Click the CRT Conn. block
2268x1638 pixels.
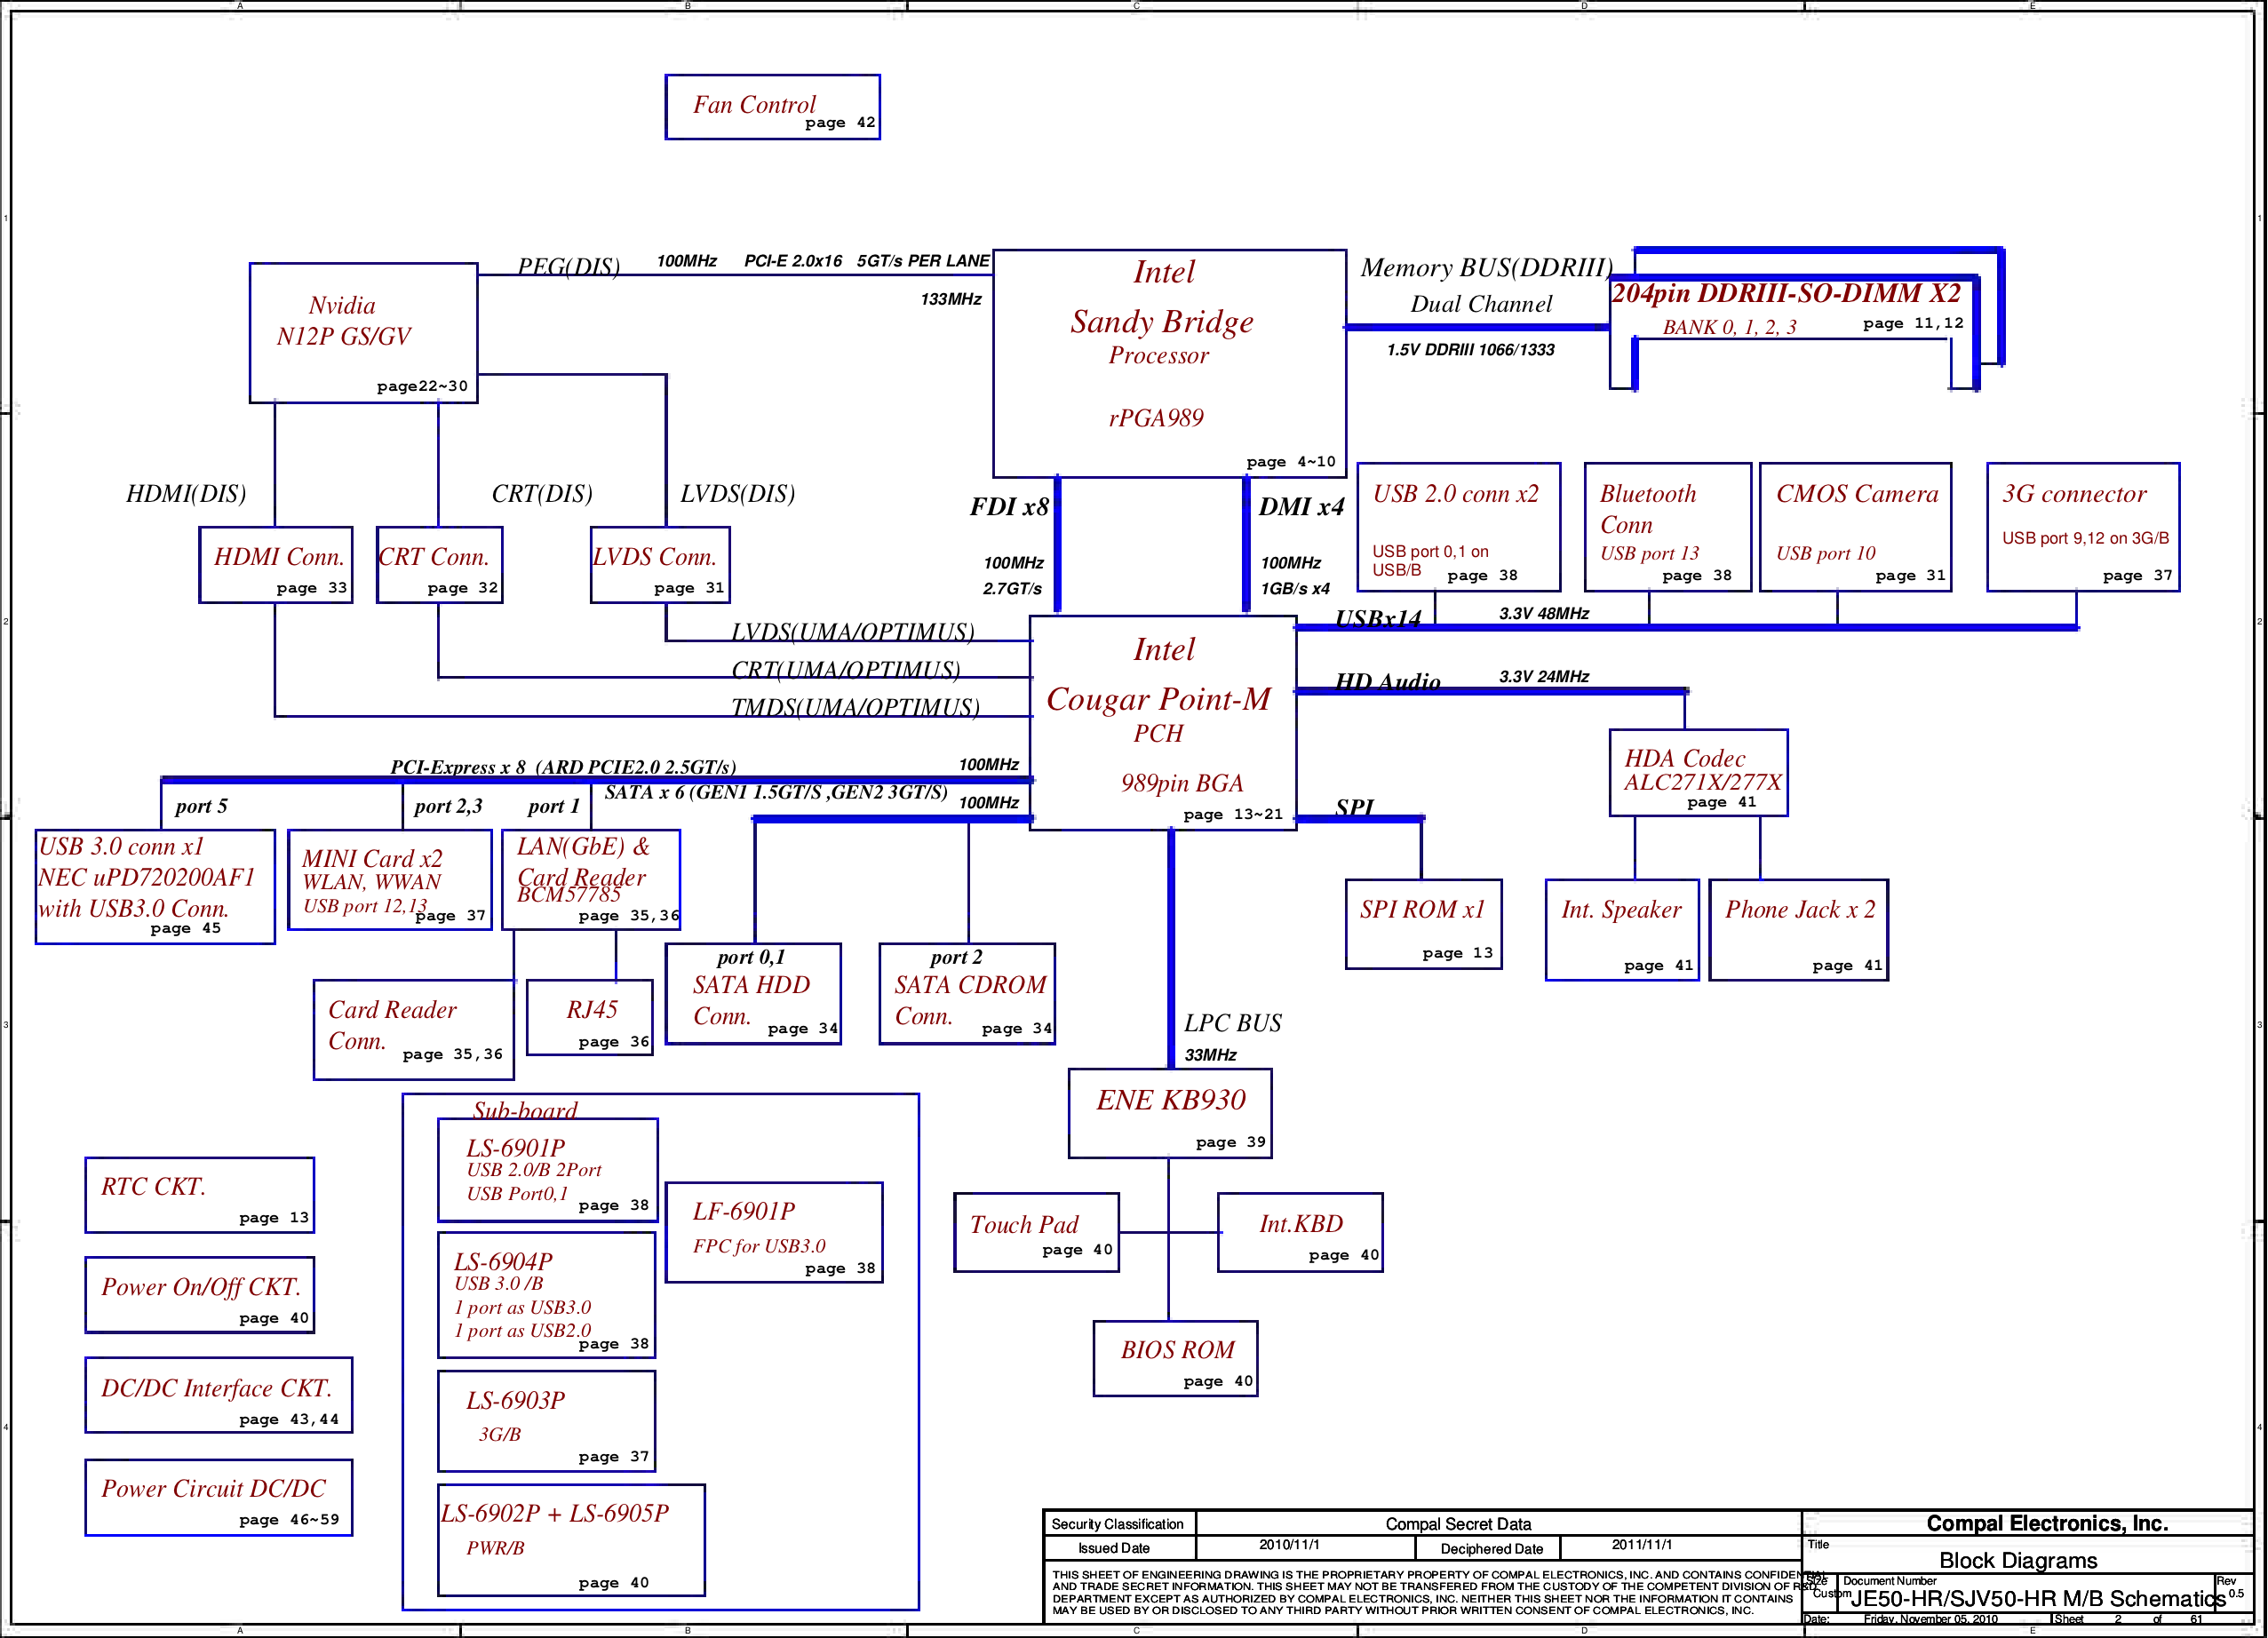pos(439,565)
